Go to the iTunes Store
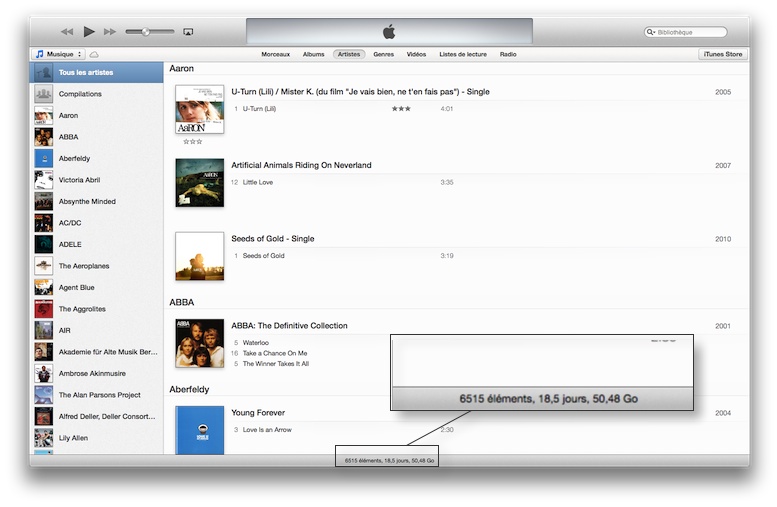The height and width of the screenshot is (507, 777). pos(723,54)
